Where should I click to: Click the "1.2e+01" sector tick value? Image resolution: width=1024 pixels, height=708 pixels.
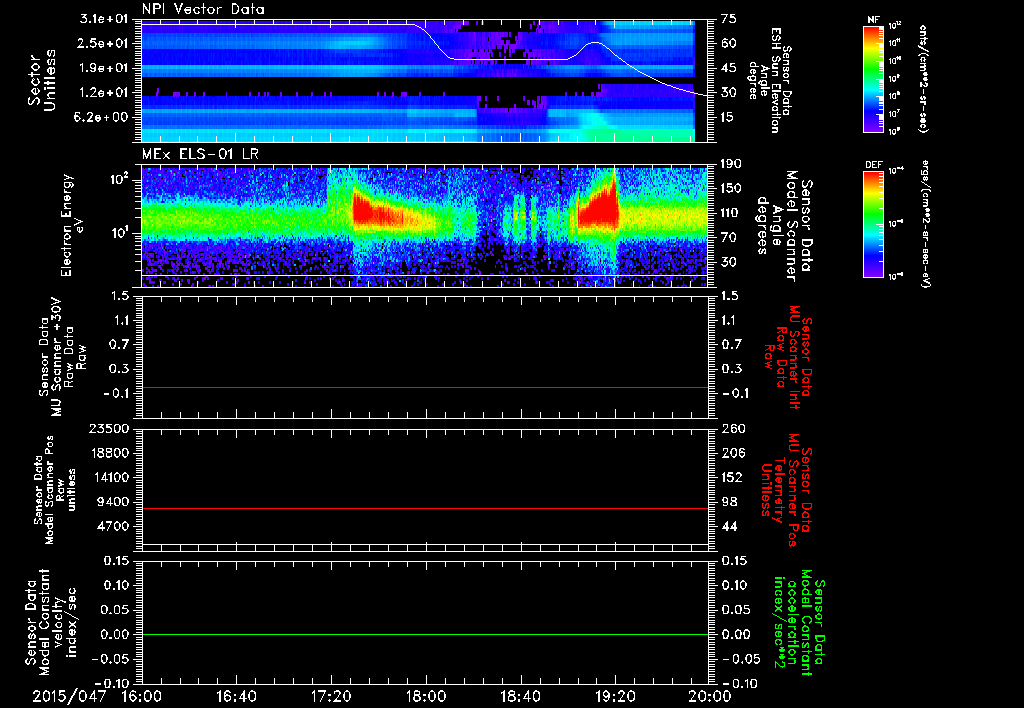click(x=106, y=92)
